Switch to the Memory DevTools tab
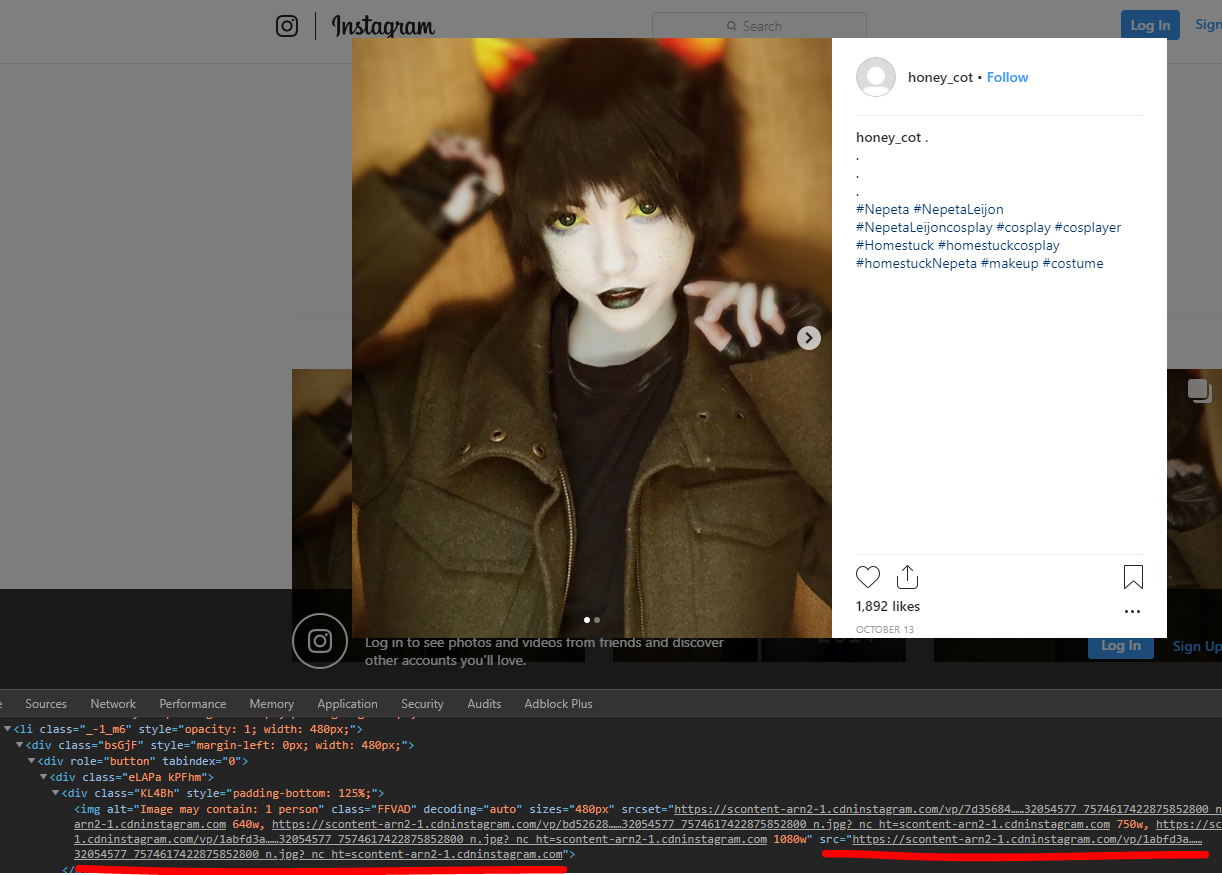The width and height of the screenshot is (1222, 875). [272, 703]
